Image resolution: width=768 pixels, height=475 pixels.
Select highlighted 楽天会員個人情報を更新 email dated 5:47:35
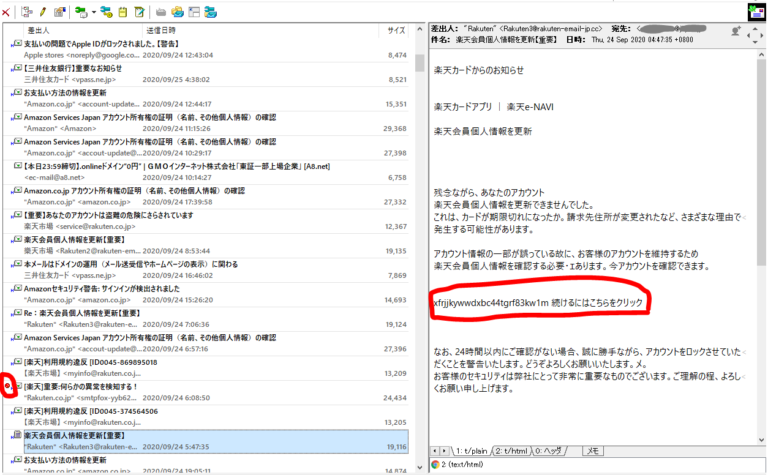pos(208,441)
